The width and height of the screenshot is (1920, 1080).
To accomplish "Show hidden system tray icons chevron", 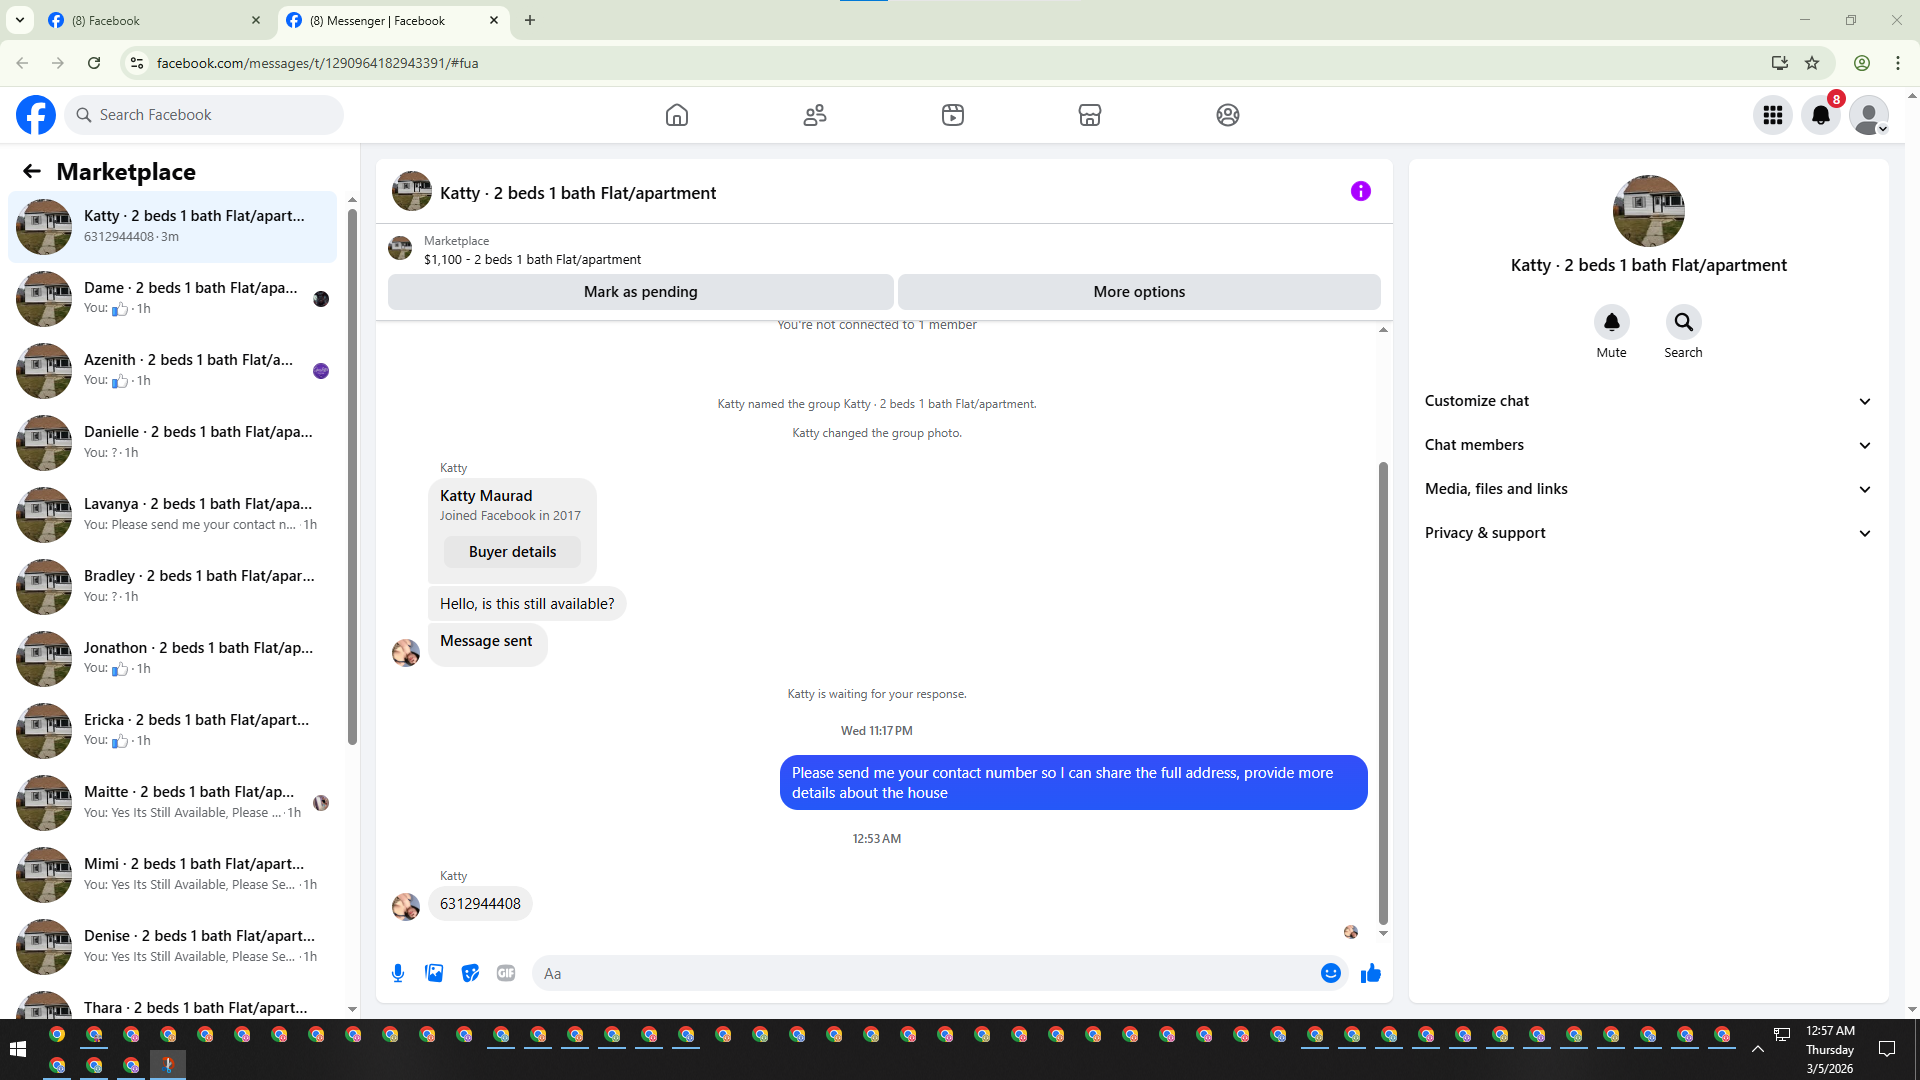I will (x=1758, y=1049).
